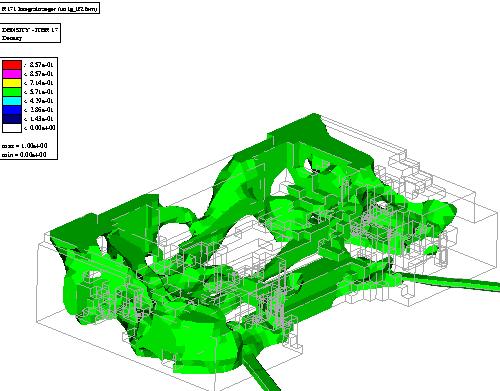The height and width of the screenshot is (391, 500).
Task: Click the Density subtitle line under DENSITY - ITER
Action: 12,38
